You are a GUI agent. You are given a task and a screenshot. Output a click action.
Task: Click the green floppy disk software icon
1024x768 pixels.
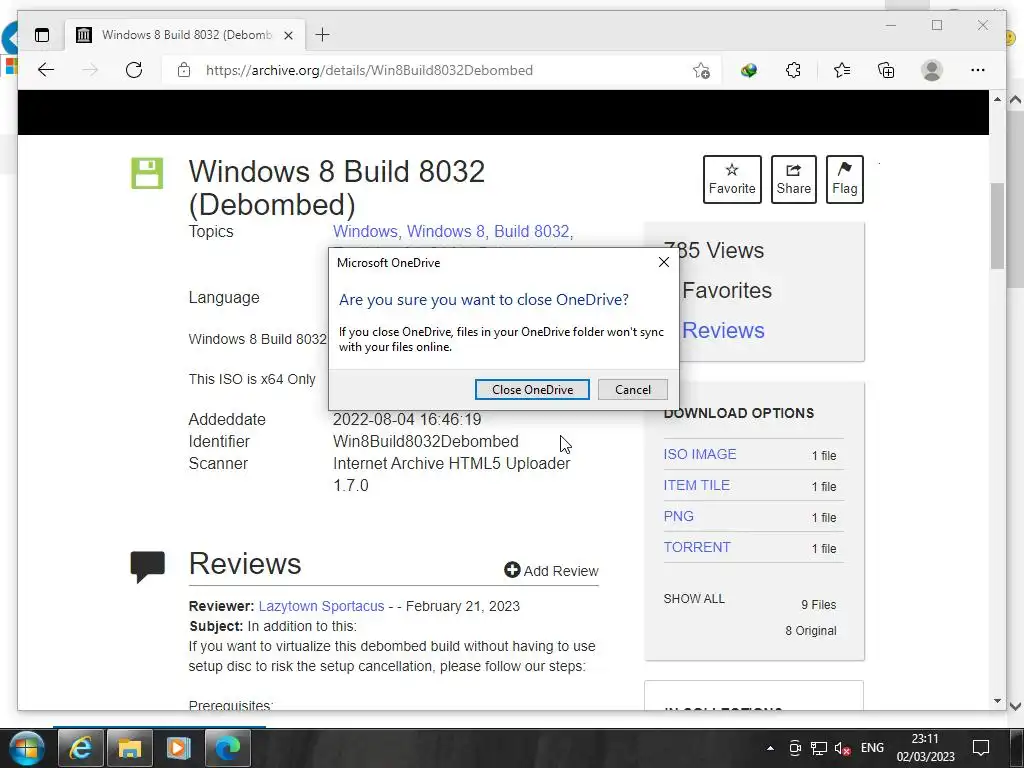point(147,173)
